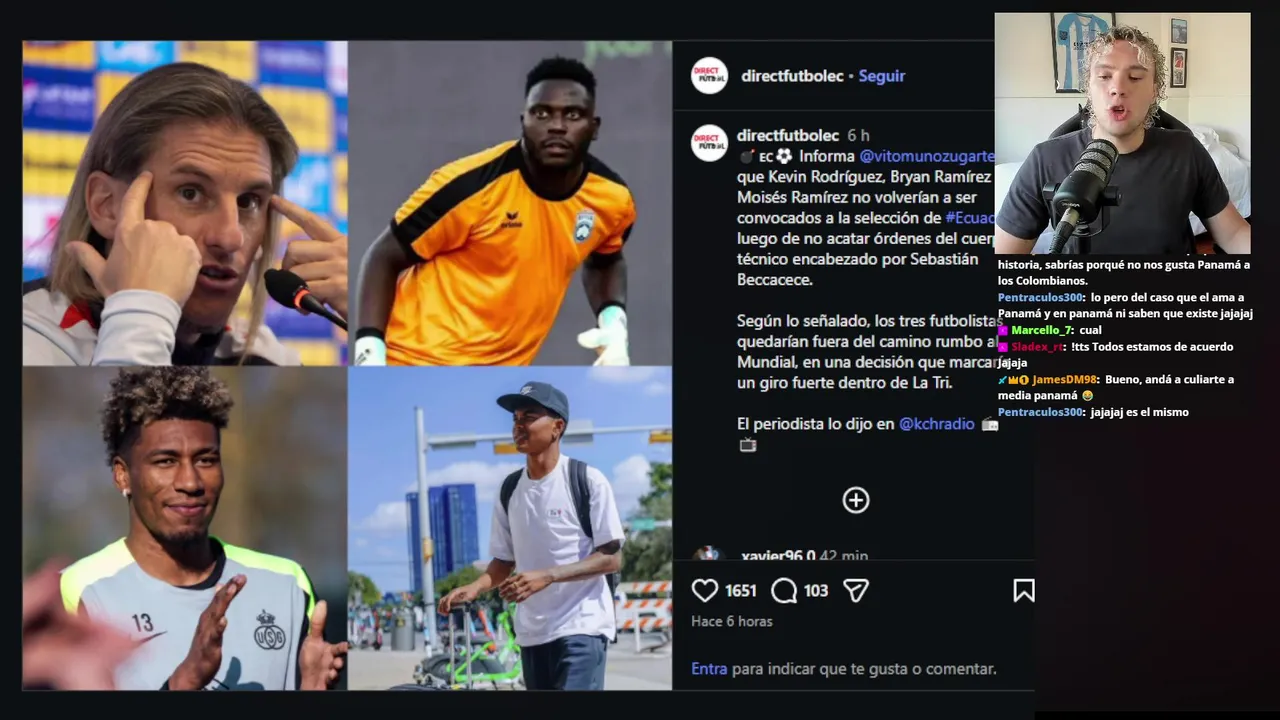Like the post with the heart icon
The image size is (1280, 720).
(705, 591)
